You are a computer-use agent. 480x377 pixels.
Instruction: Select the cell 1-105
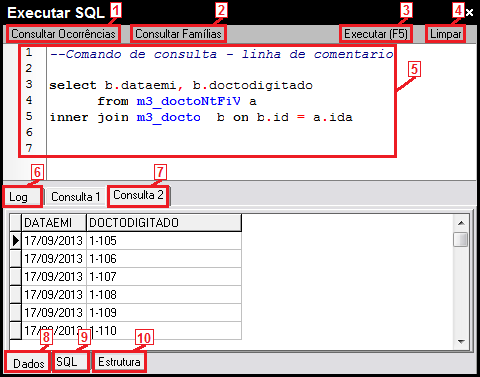[x=164, y=241]
